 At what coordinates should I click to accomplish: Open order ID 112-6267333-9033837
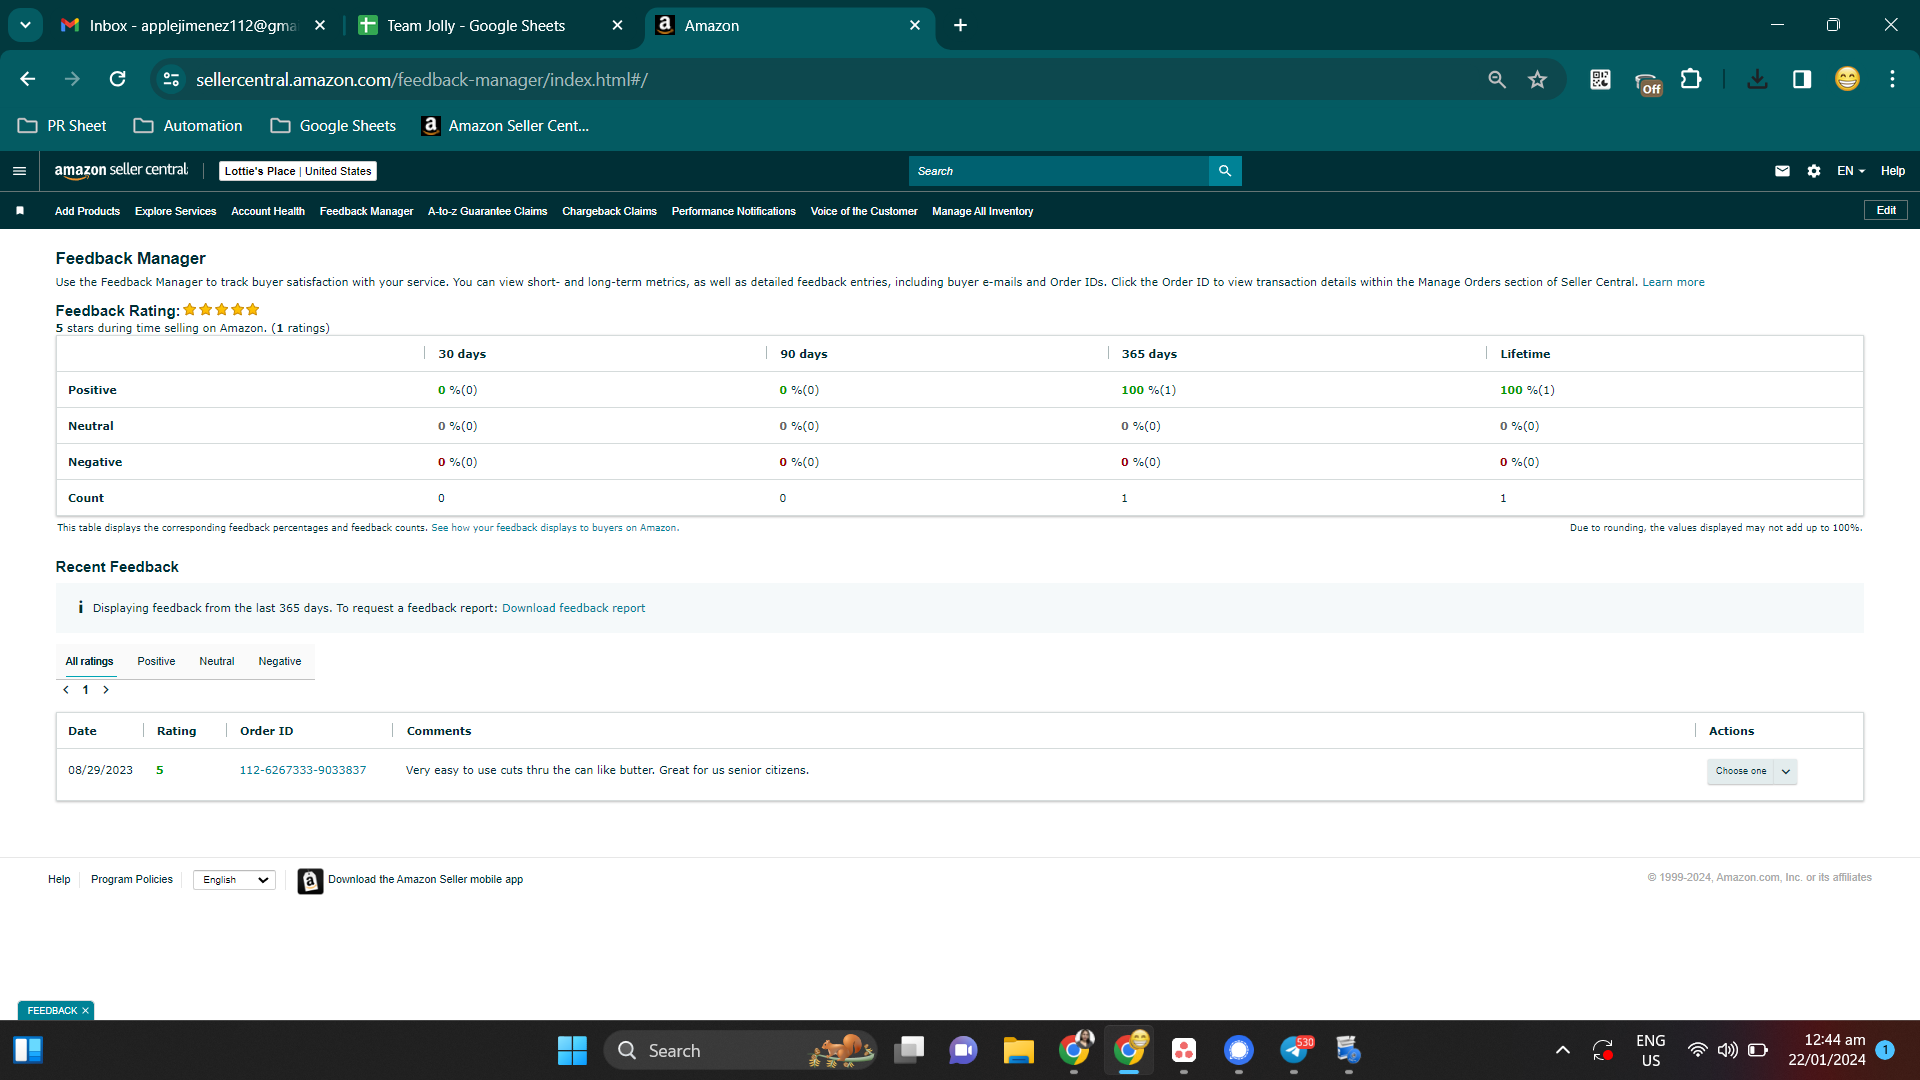pos(303,770)
